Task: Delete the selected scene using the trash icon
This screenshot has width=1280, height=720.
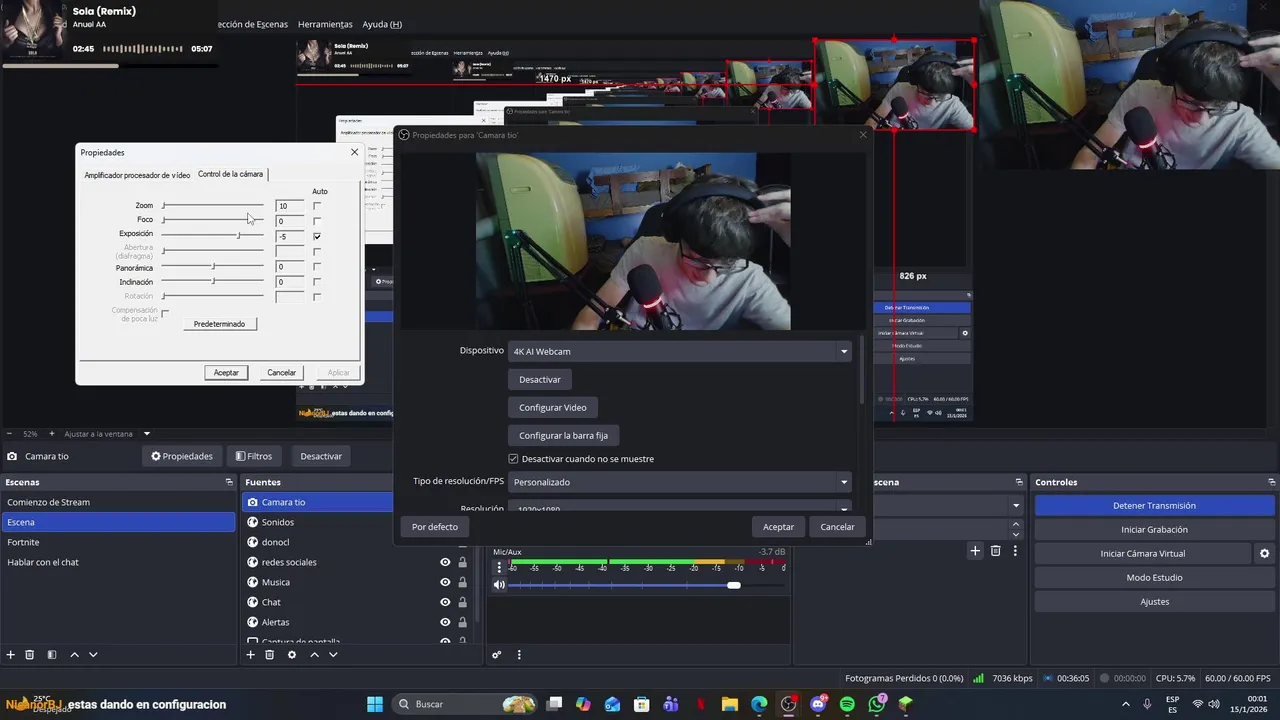Action: [30, 655]
